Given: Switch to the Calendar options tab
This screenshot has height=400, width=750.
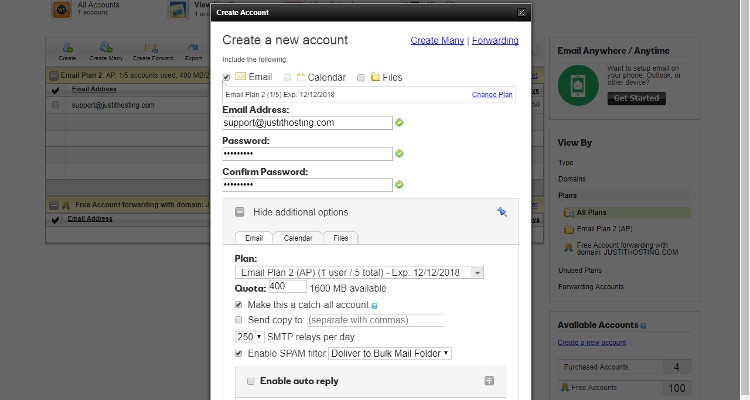Looking at the screenshot, I should pos(298,238).
